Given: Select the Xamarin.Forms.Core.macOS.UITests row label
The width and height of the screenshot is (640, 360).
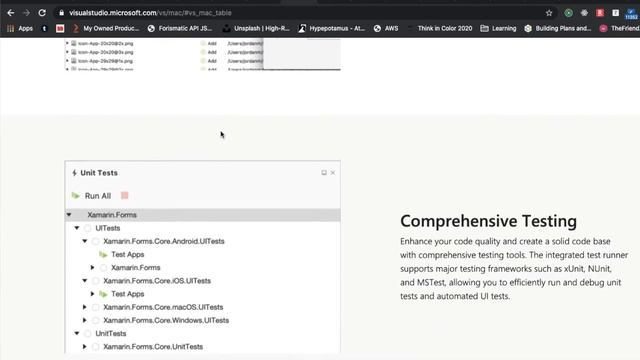Looking at the screenshot, I should [163, 307].
